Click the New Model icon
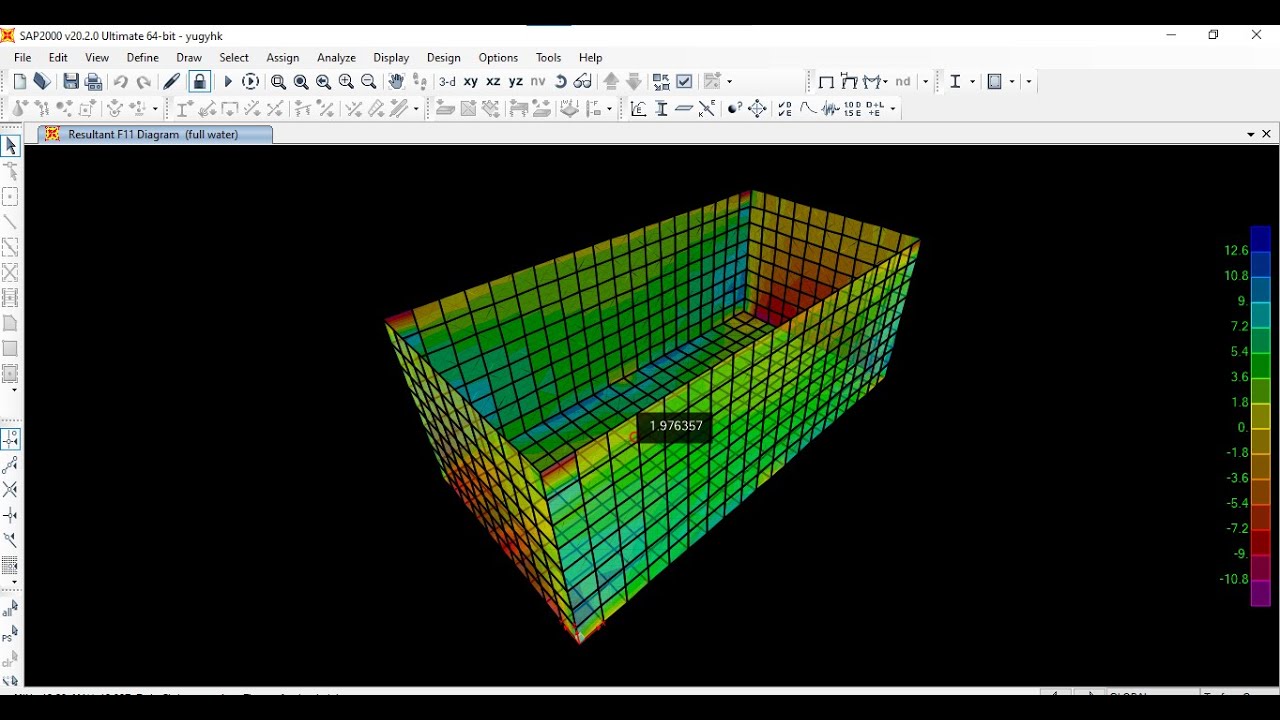Viewport: 1280px width, 720px height. pyautogui.click(x=20, y=82)
